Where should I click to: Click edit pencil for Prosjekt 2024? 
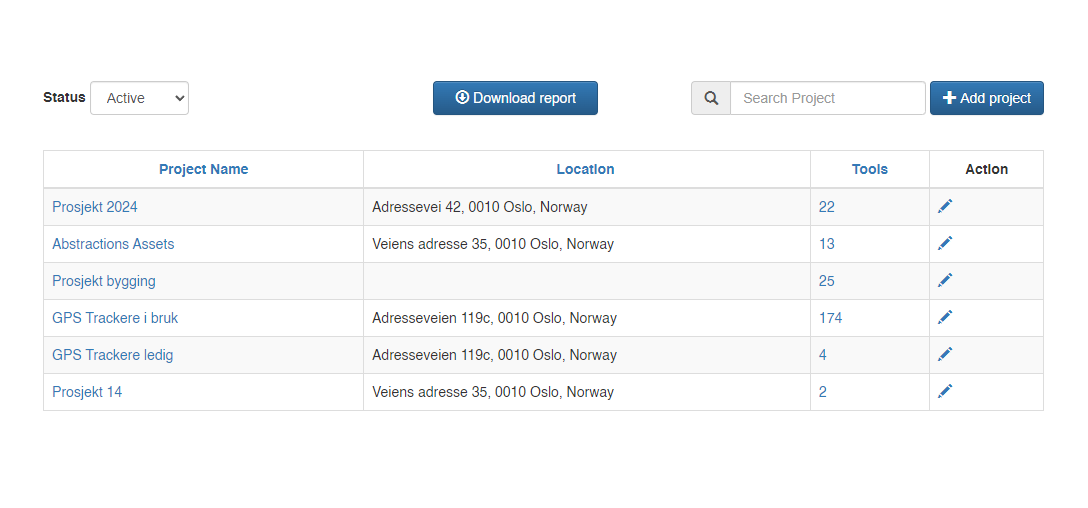(945, 206)
